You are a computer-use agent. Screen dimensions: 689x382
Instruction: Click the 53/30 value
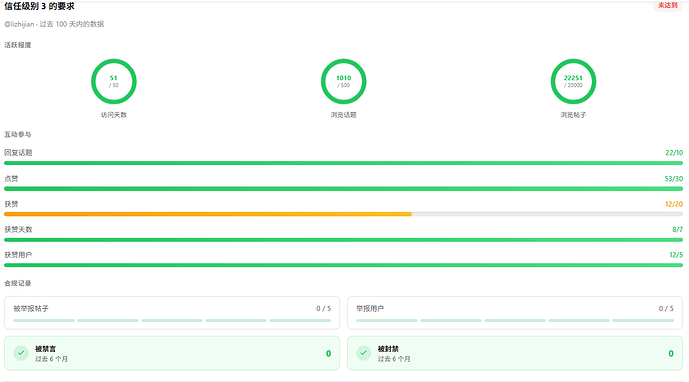click(x=674, y=178)
